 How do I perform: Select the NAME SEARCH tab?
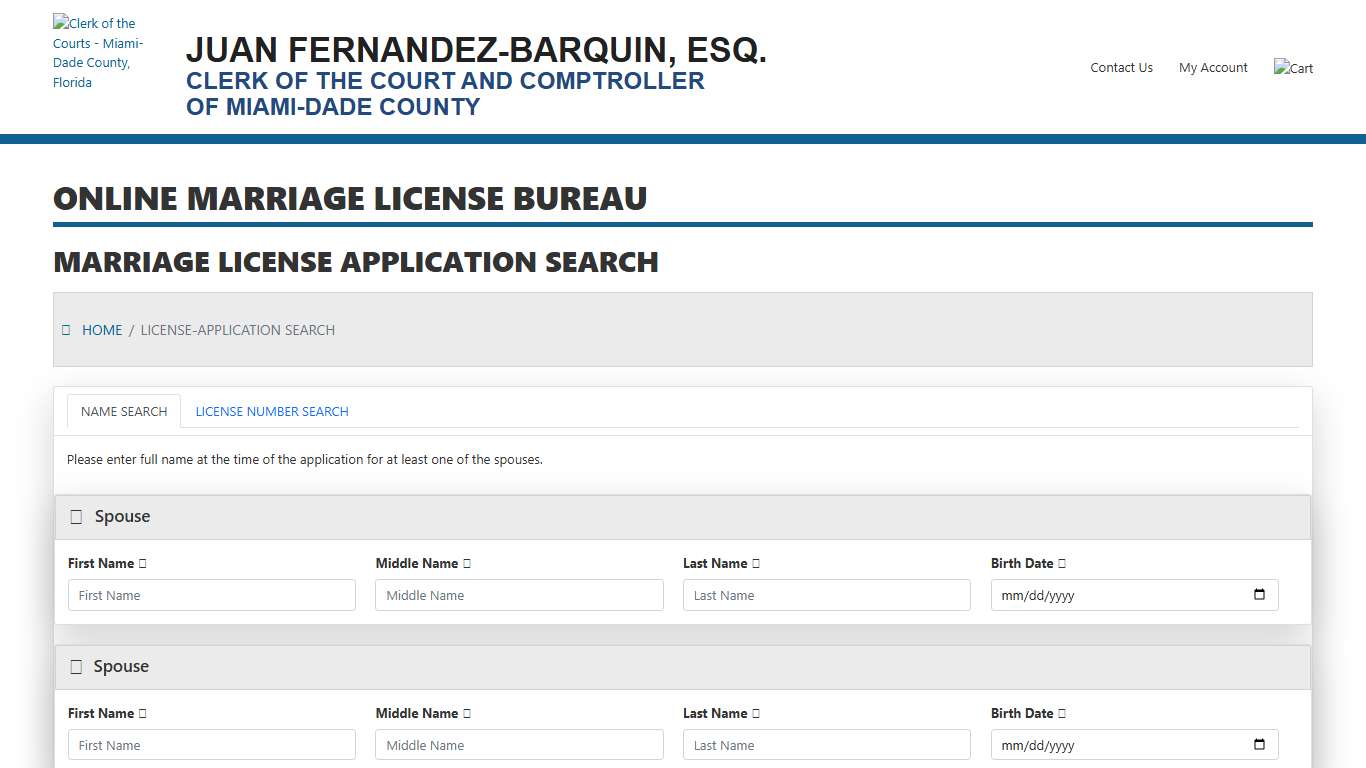[x=123, y=411]
